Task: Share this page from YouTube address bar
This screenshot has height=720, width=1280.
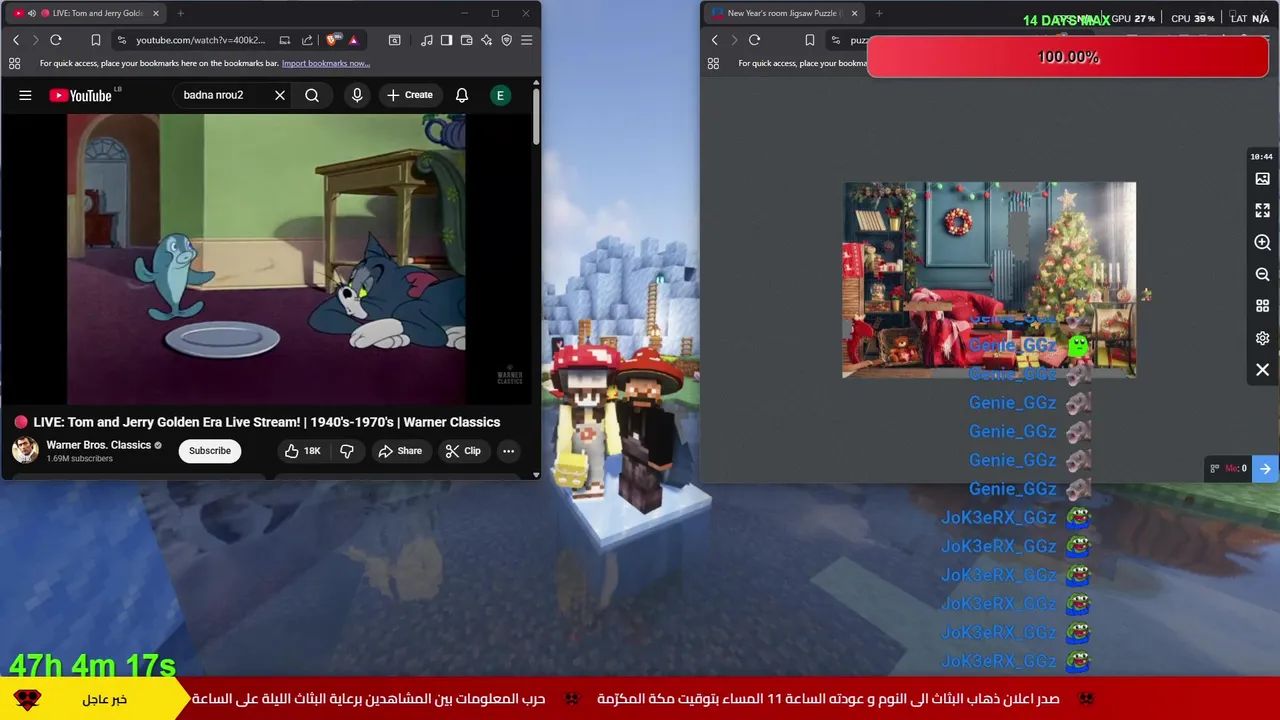Action: (307, 40)
